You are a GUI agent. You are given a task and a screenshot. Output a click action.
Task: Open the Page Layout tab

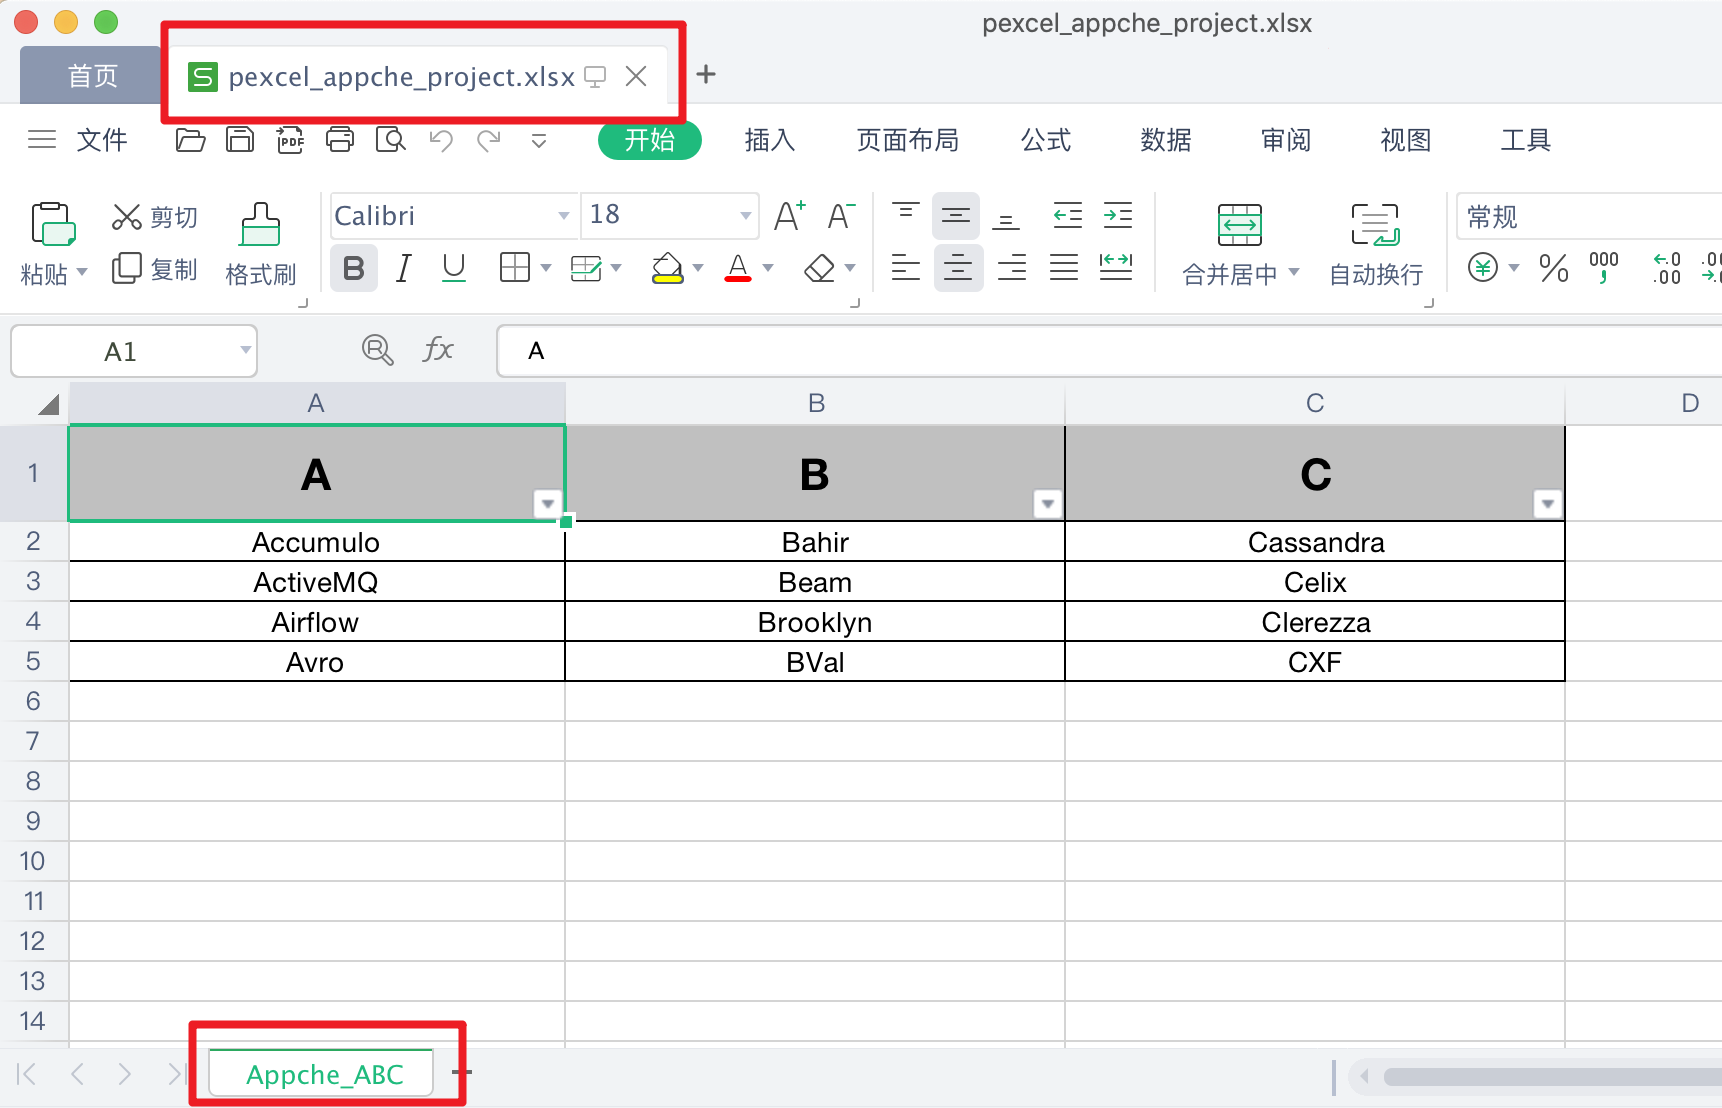click(908, 140)
